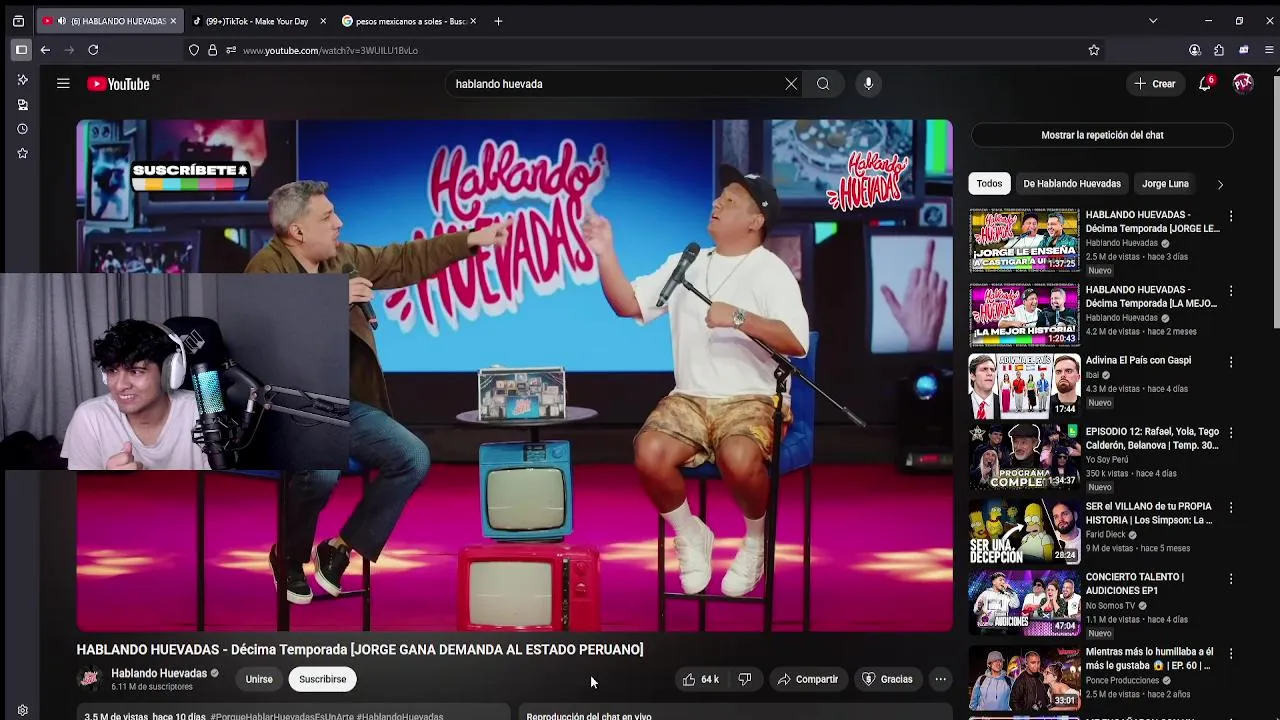Open a new browser tab
Screen dimensions: 1280x720
(x=498, y=21)
